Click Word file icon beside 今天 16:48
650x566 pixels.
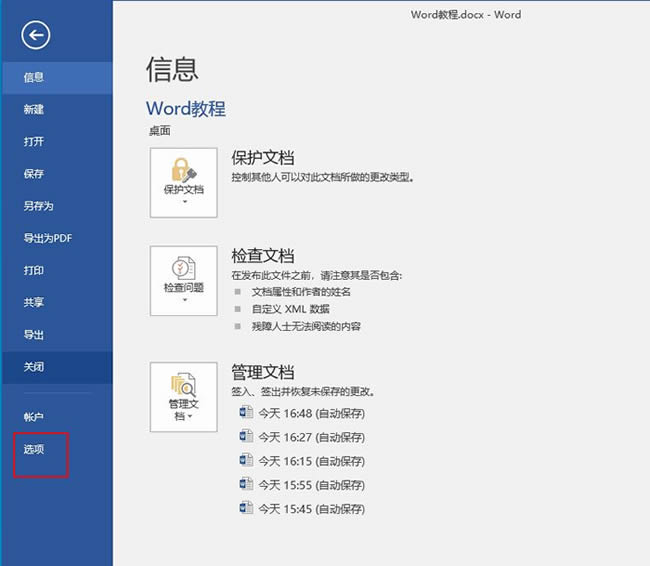[246, 413]
